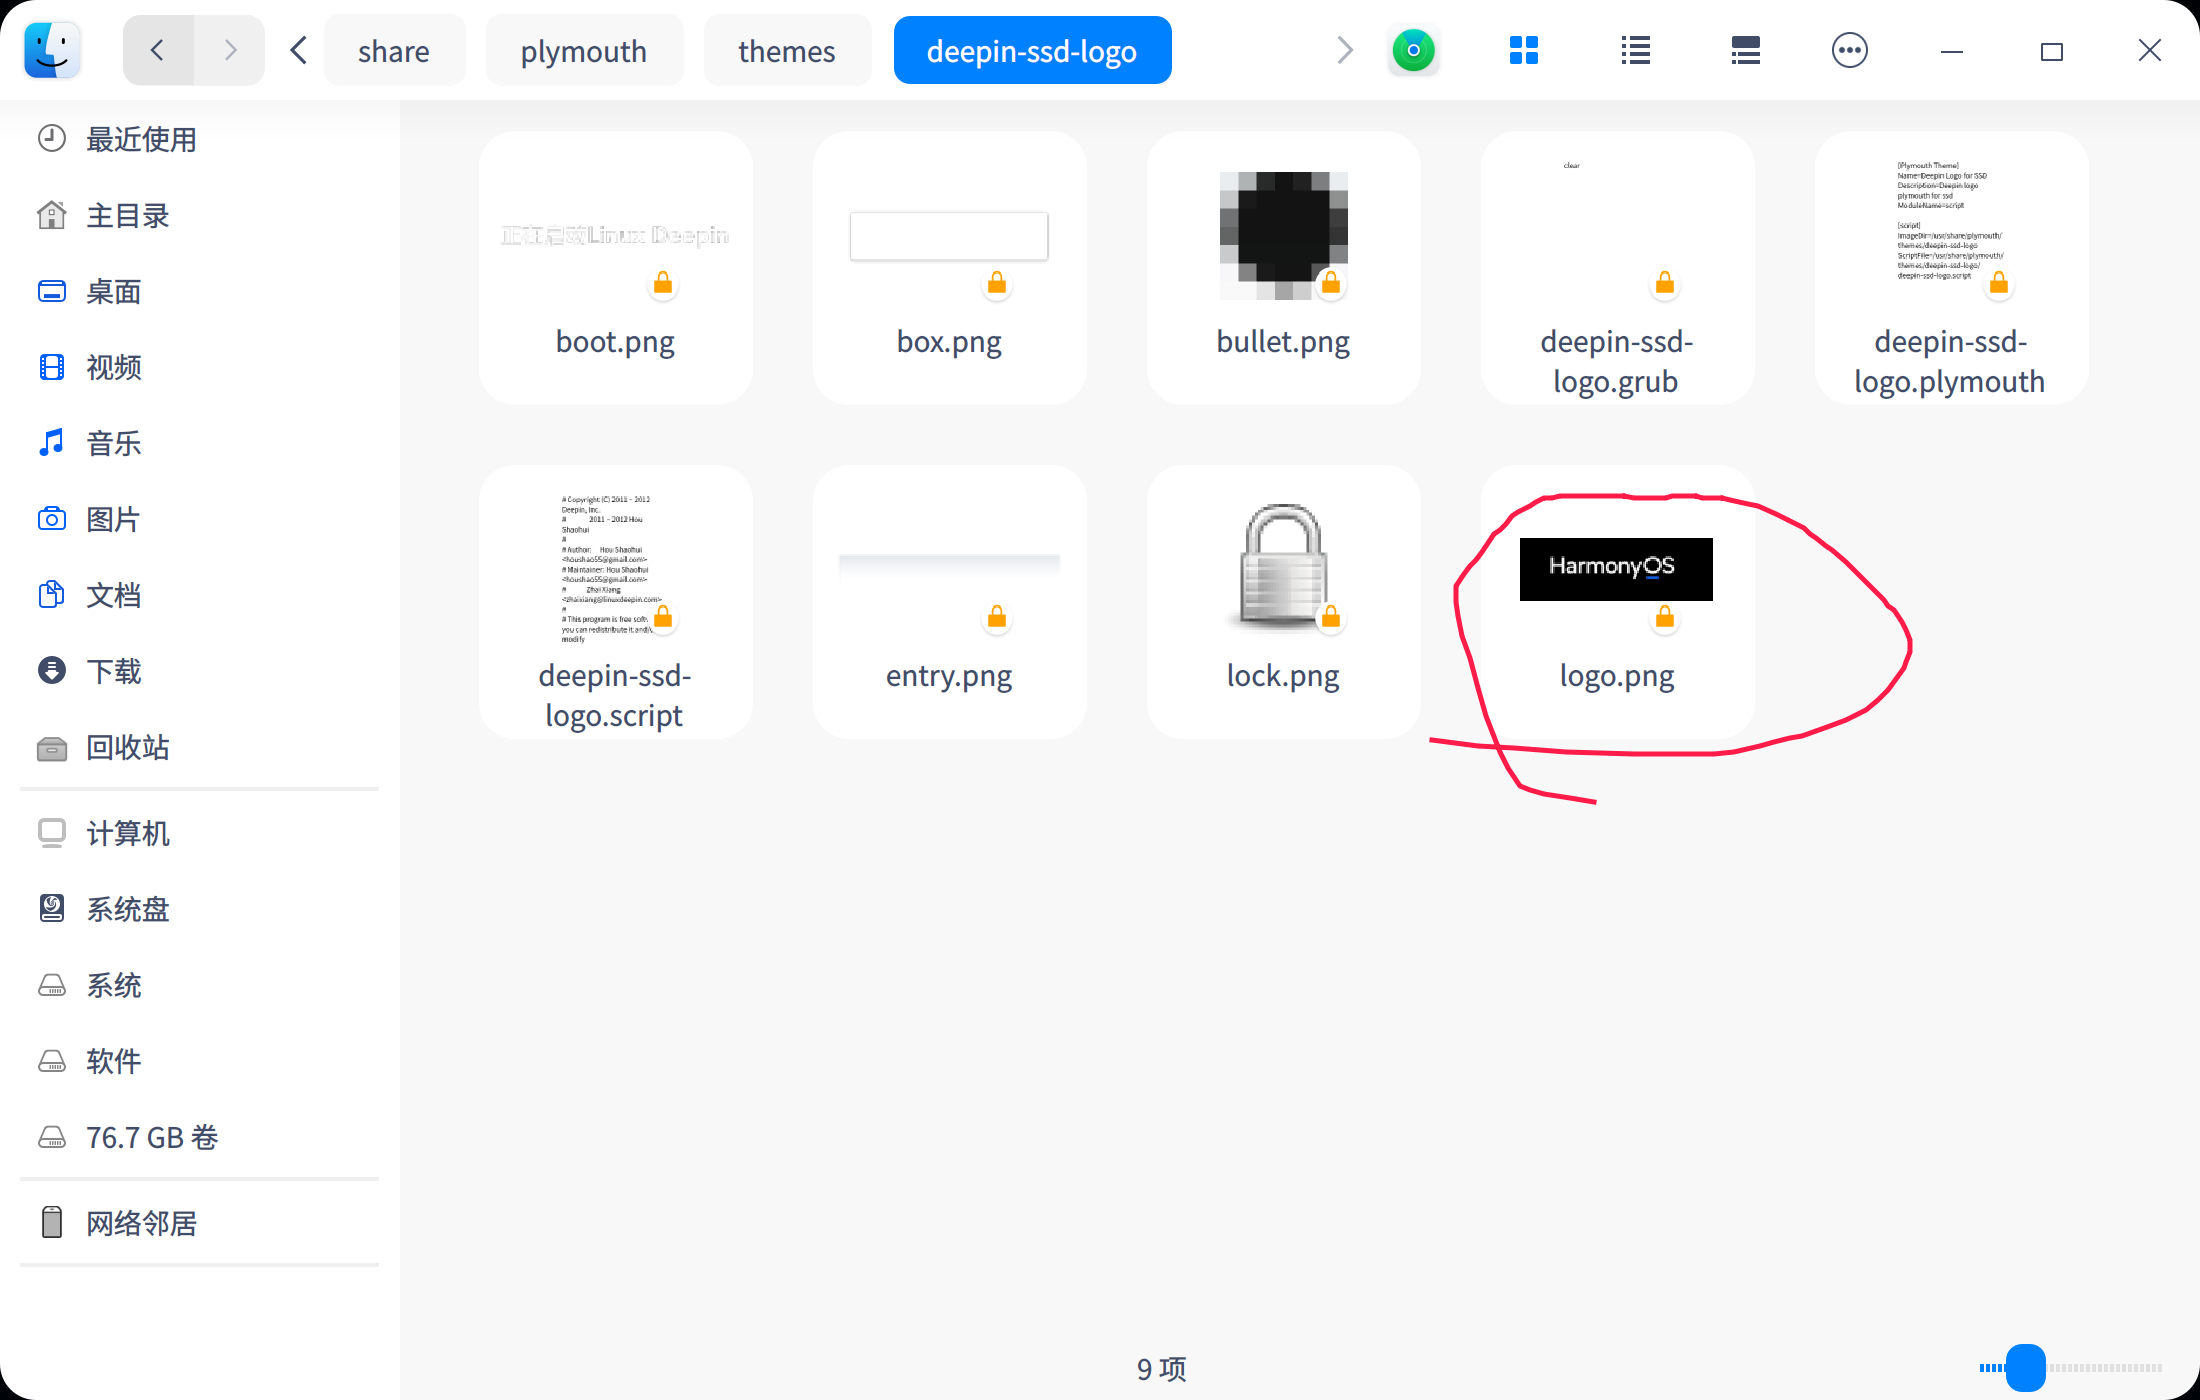Navigate to the plymouth breadcrumb folder
Image resolution: width=2200 pixels, height=1400 pixels.
[x=583, y=51]
